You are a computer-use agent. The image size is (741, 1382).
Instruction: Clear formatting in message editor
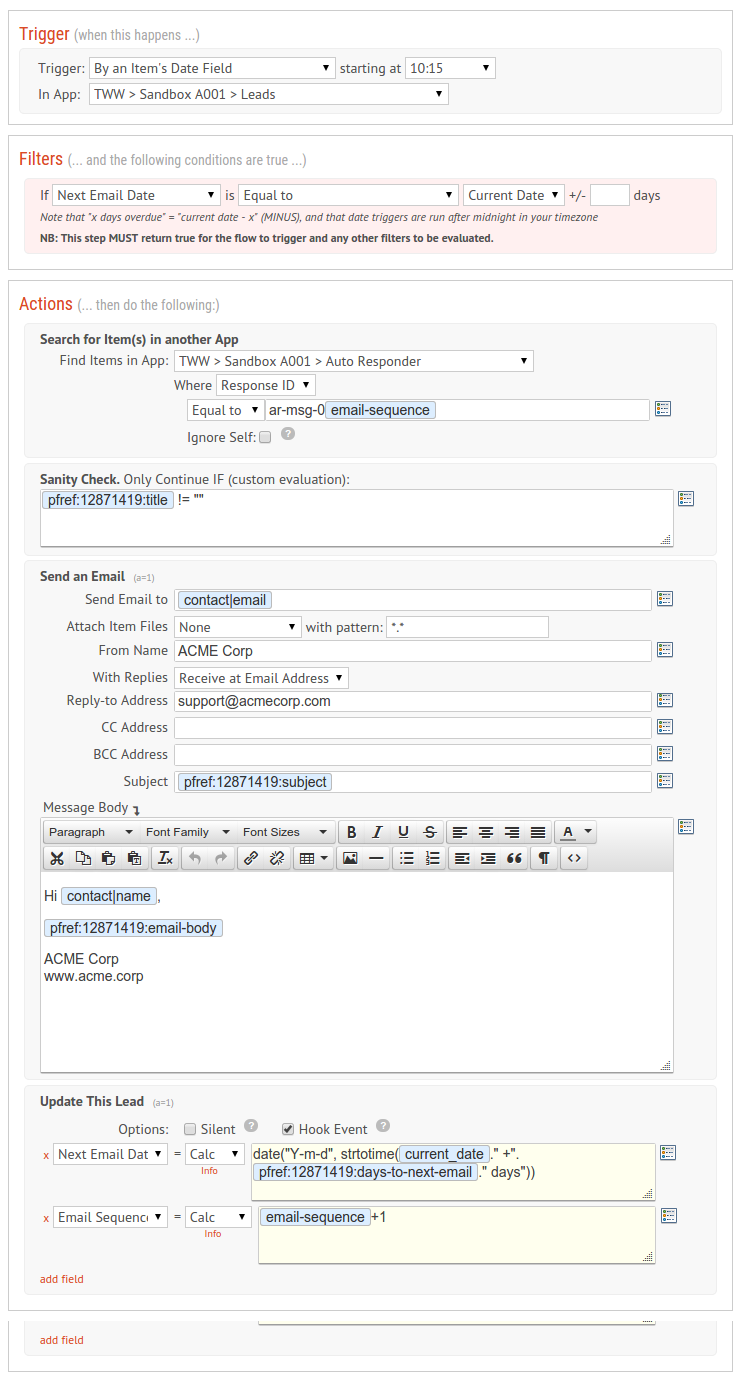(166, 858)
